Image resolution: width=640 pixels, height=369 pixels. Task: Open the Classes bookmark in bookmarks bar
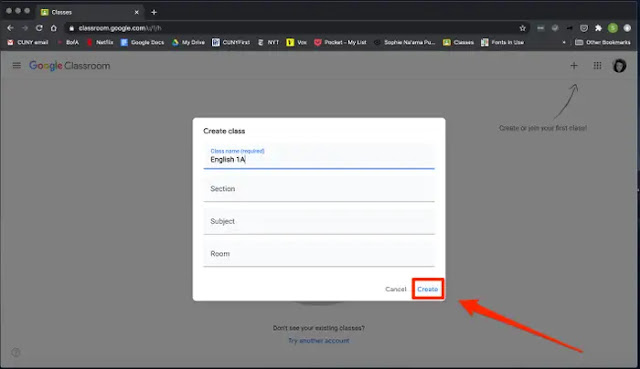point(458,42)
